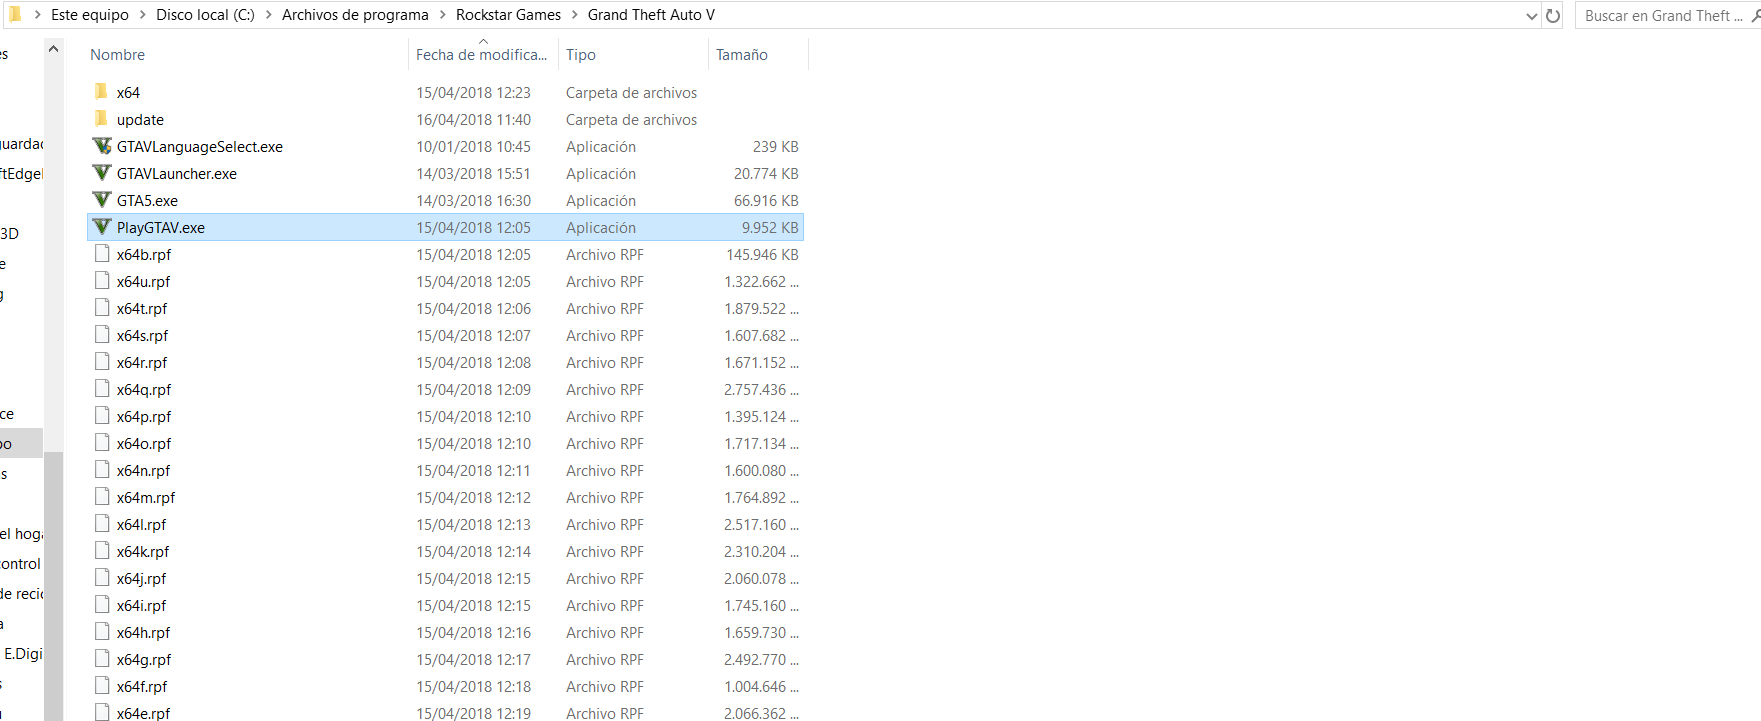Click the x64k.rpf file icon
The width and height of the screenshot is (1761, 721).
click(x=101, y=551)
